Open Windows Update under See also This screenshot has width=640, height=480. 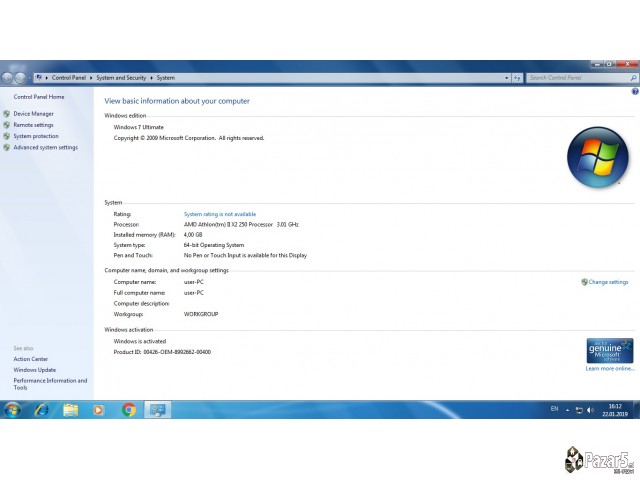[x=34, y=370]
